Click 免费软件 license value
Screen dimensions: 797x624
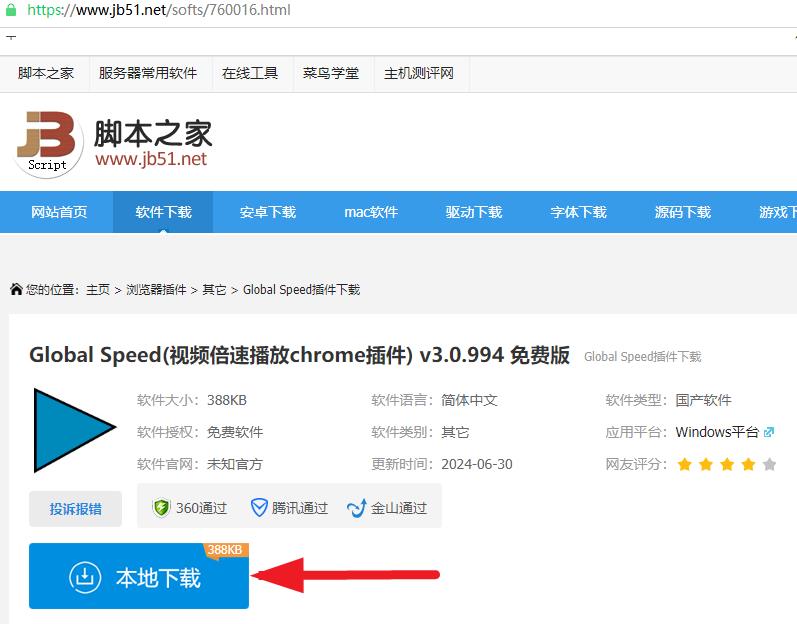point(235,432)
